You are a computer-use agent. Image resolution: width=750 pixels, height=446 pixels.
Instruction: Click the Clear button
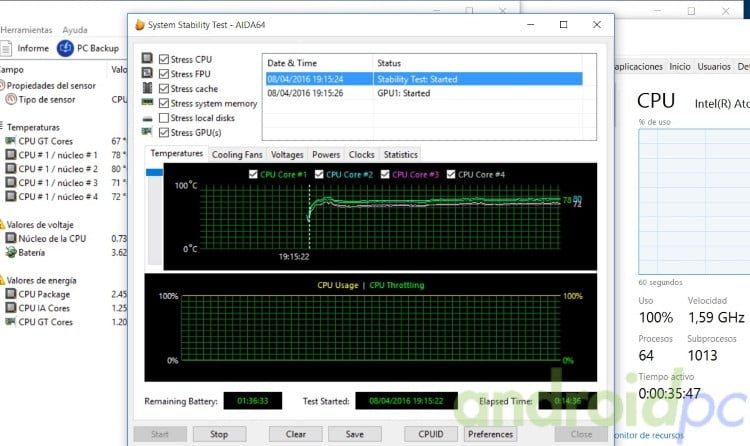296,434
